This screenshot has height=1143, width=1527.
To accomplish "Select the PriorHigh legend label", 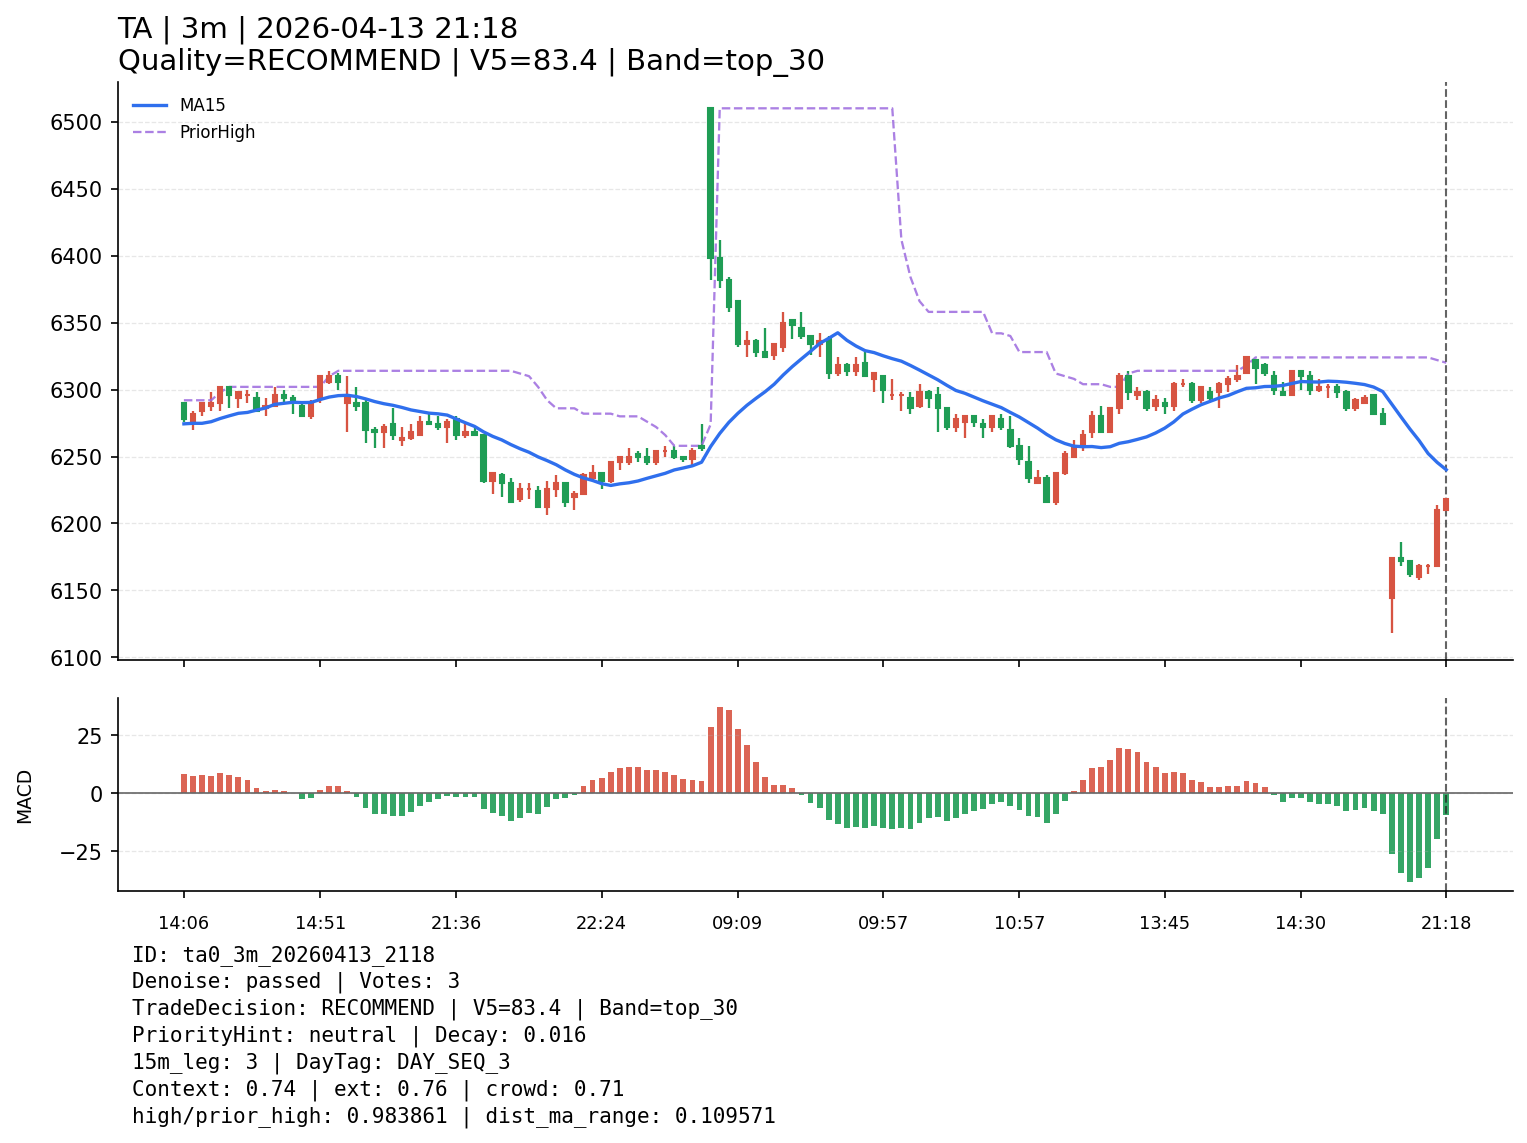I will [x=217, y=132].
